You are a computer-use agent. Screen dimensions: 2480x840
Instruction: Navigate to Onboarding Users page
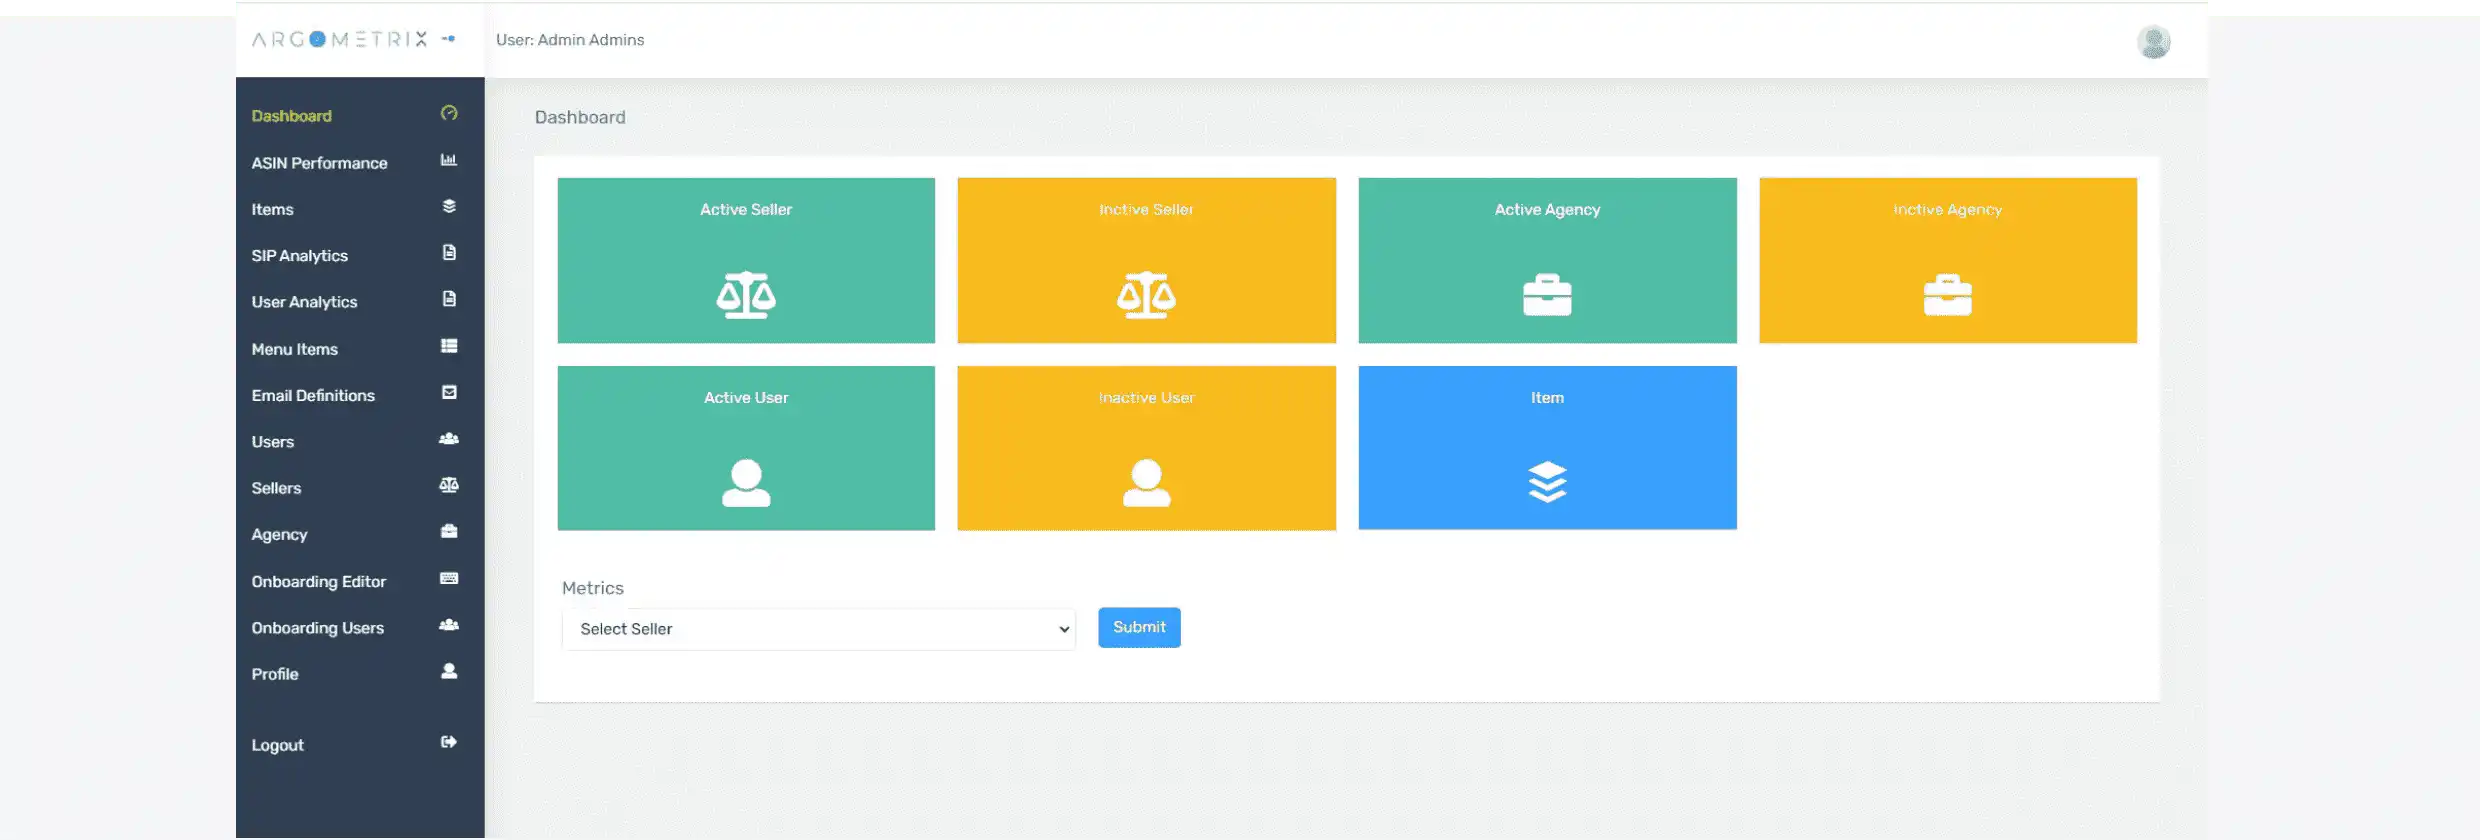(318, 628)
